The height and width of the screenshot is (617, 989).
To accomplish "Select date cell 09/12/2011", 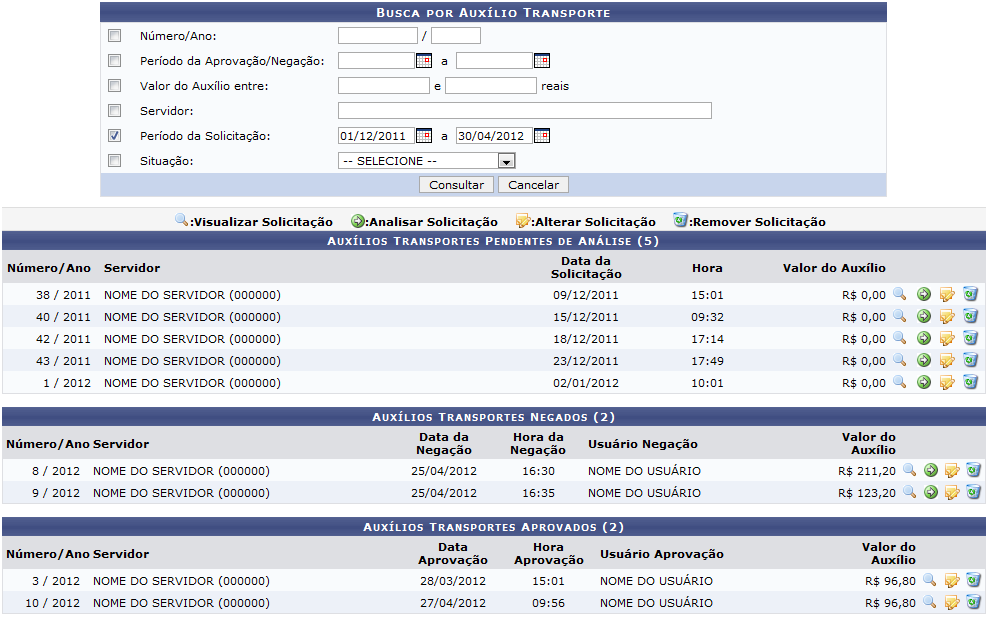I will [586, 295].
